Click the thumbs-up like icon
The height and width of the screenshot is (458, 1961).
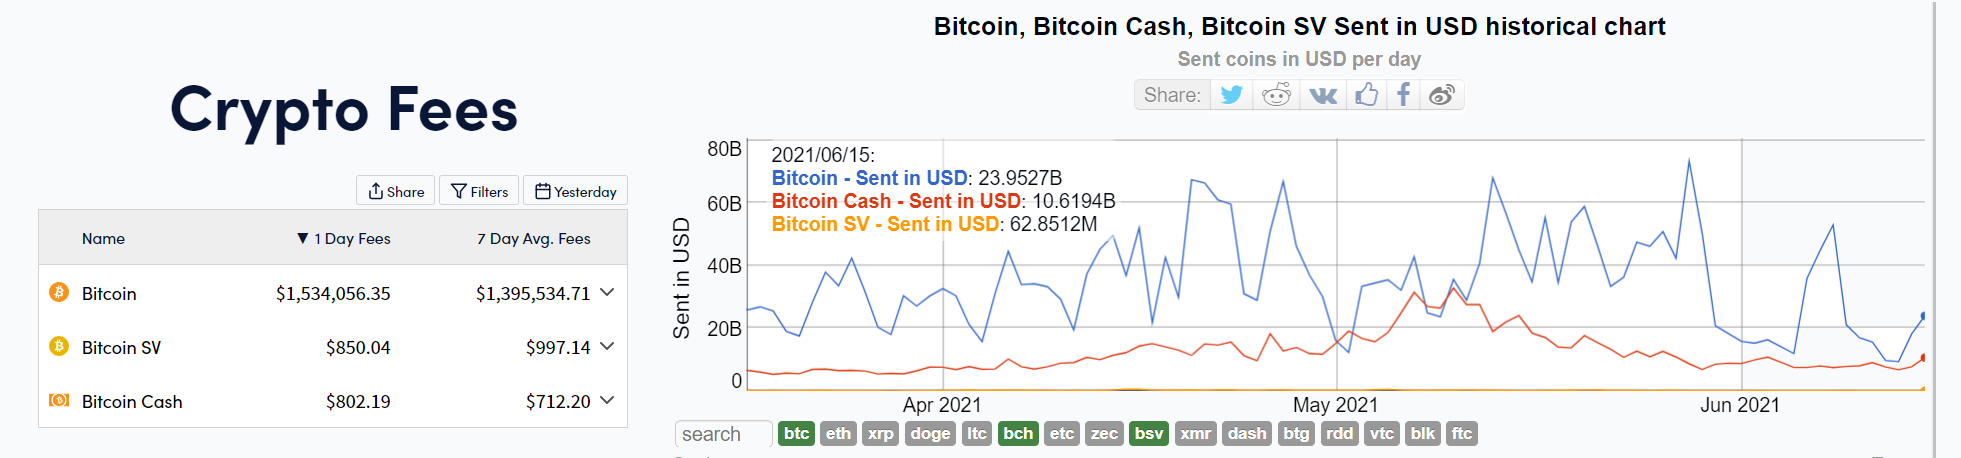[x=1366, y=95]
